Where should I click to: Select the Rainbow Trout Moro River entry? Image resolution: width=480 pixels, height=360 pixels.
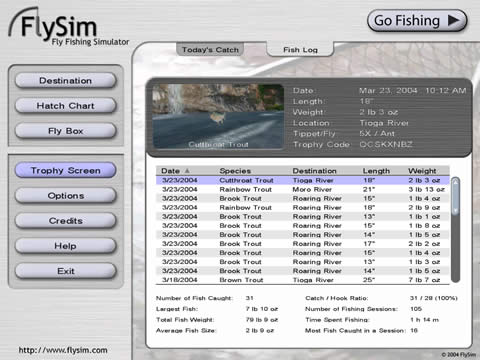[x=303, y=189]
